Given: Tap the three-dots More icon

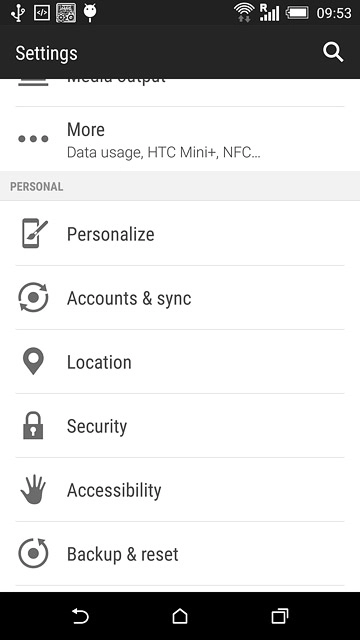Looking at the screenshot, I should [33, 139].
